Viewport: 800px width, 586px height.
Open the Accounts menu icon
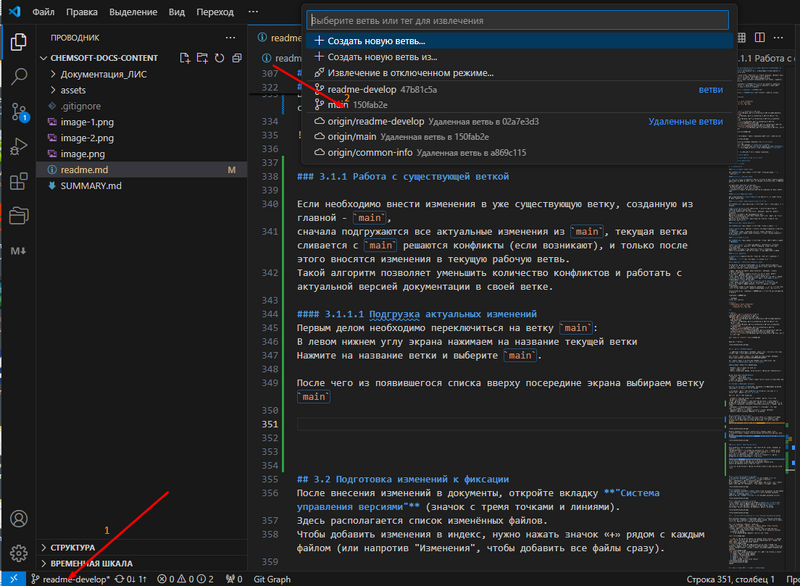(18, 519)
